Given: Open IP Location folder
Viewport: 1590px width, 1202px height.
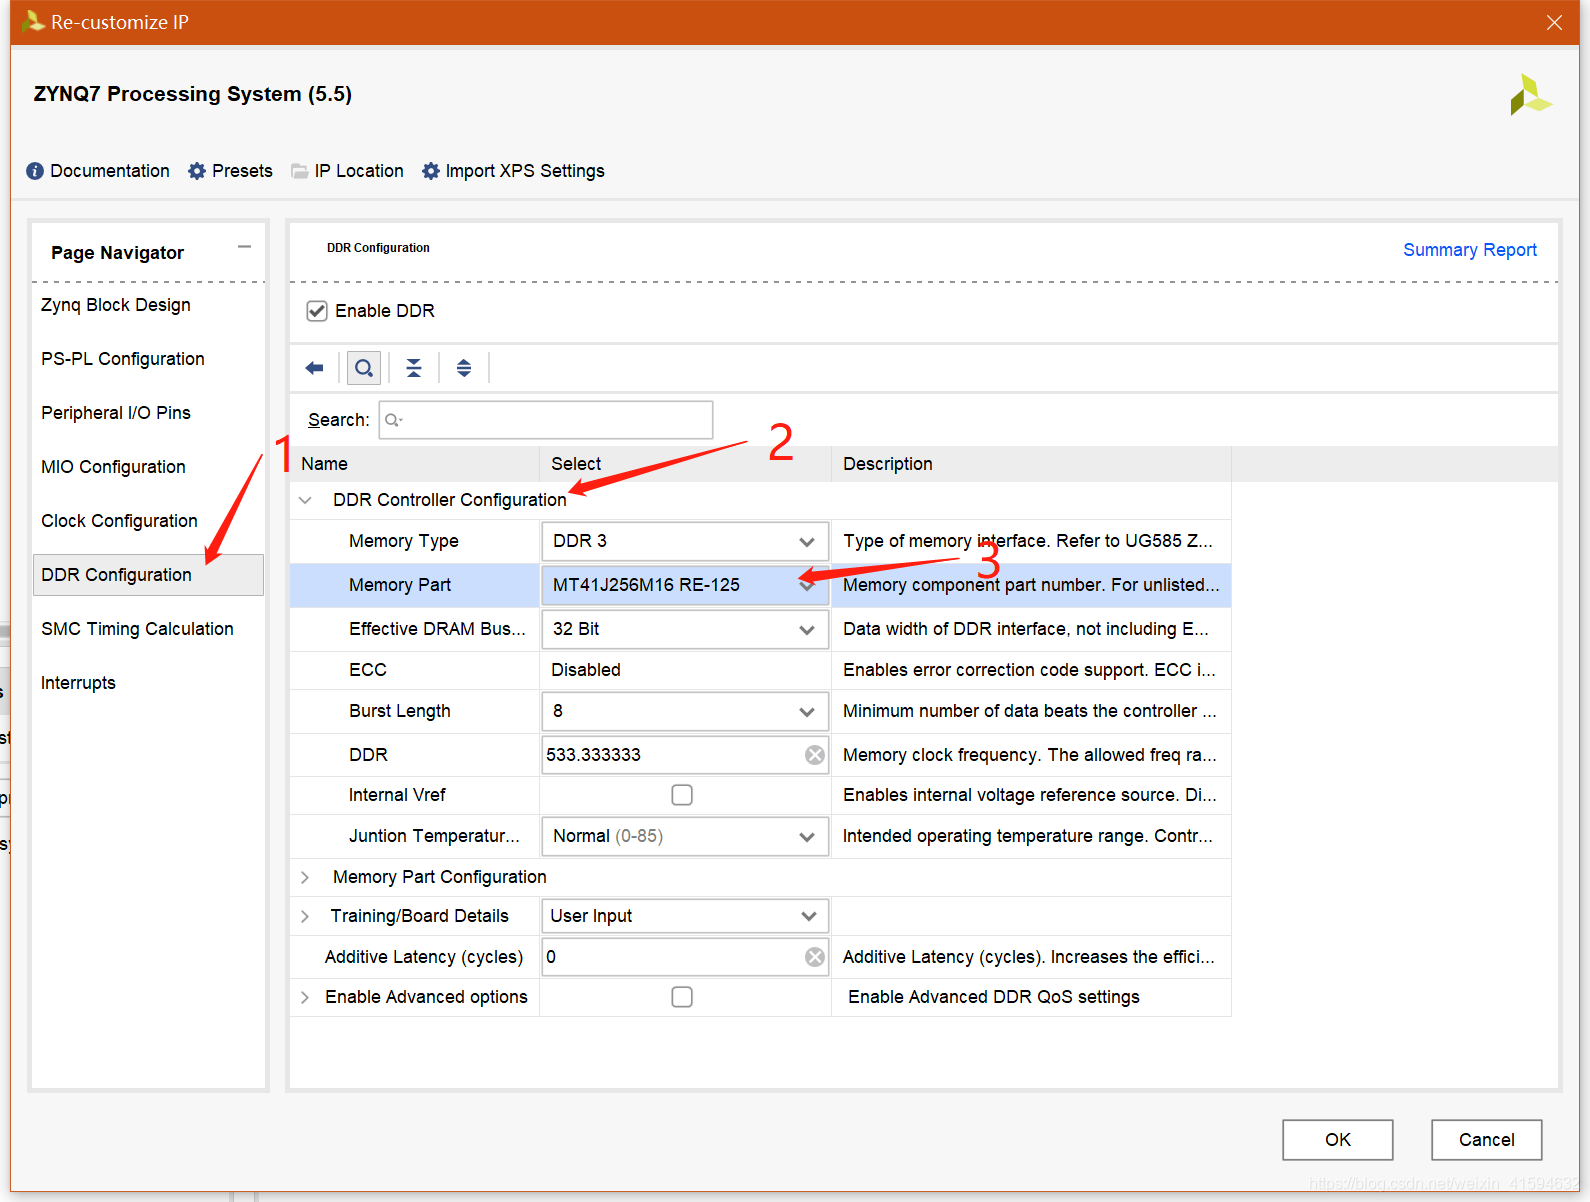Looking at the screenshot, I should point(299,171).
